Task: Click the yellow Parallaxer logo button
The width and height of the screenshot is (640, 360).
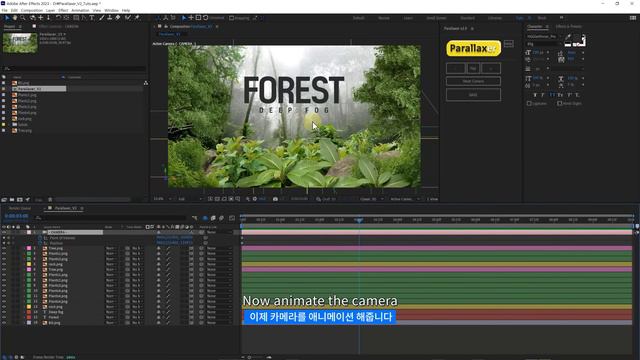Action: point(473,48)
